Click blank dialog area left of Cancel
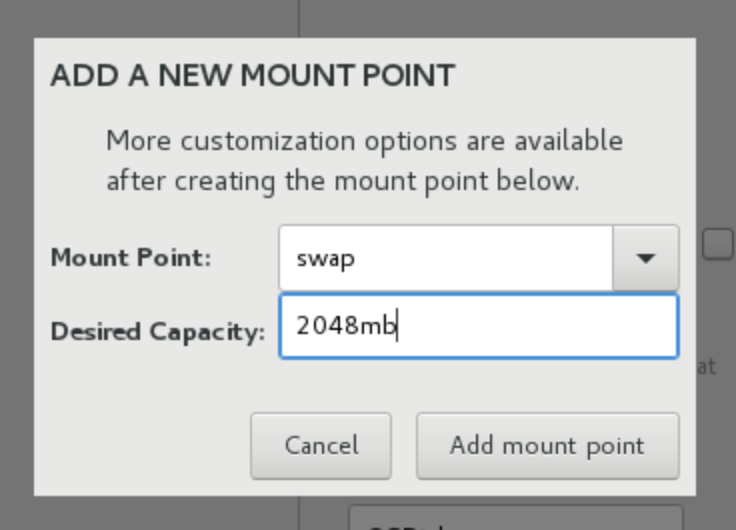 point(141,446)
